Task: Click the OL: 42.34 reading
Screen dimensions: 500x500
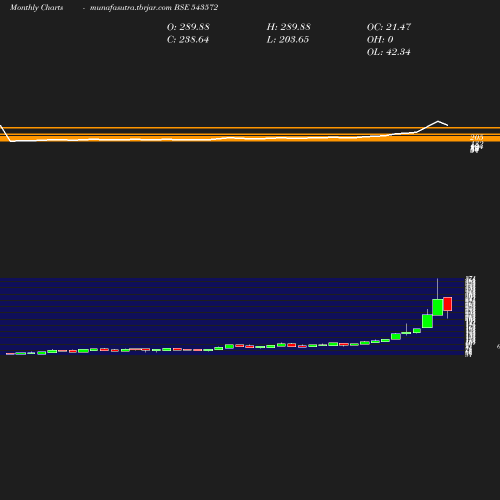Action: (389, 52)
